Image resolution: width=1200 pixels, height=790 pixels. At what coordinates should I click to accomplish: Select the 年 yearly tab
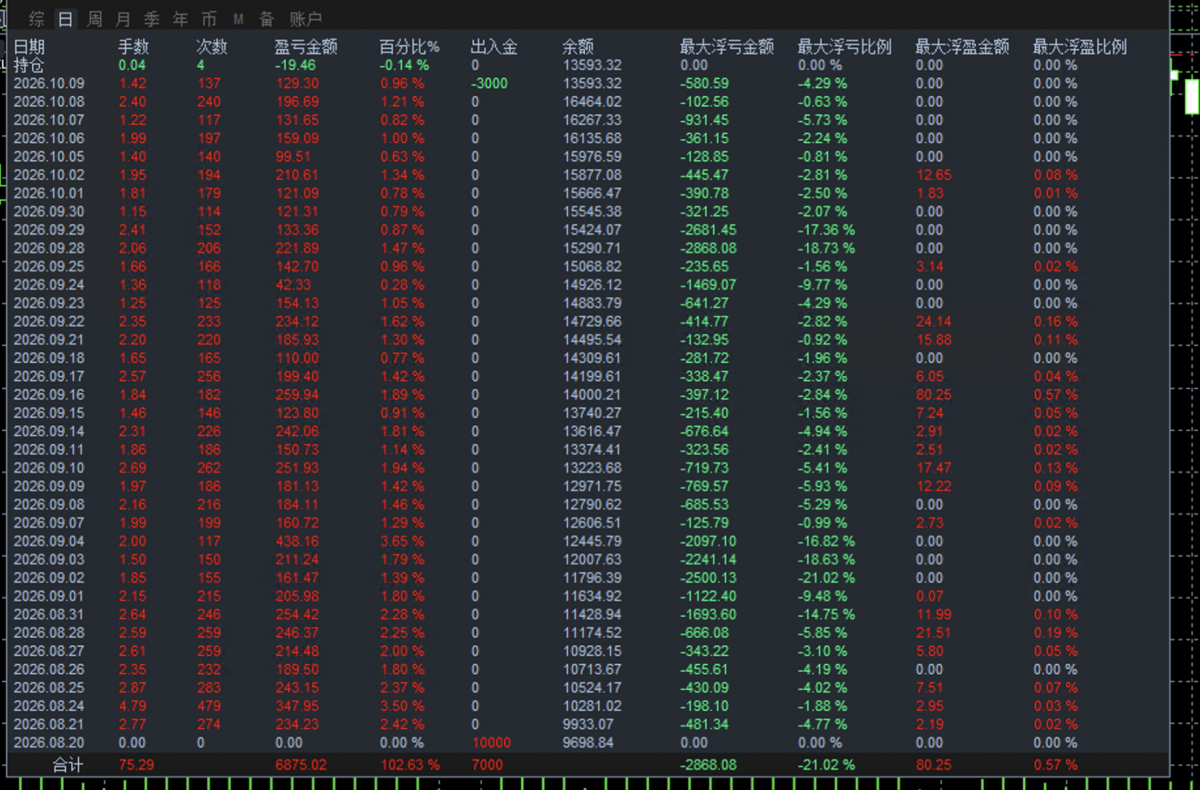pos(179,19)
